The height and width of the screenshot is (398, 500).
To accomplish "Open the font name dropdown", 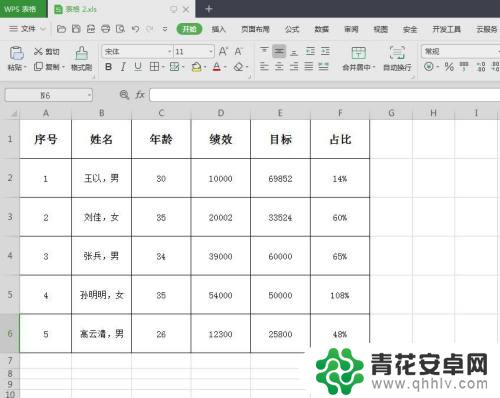I will tap(169, 52).
